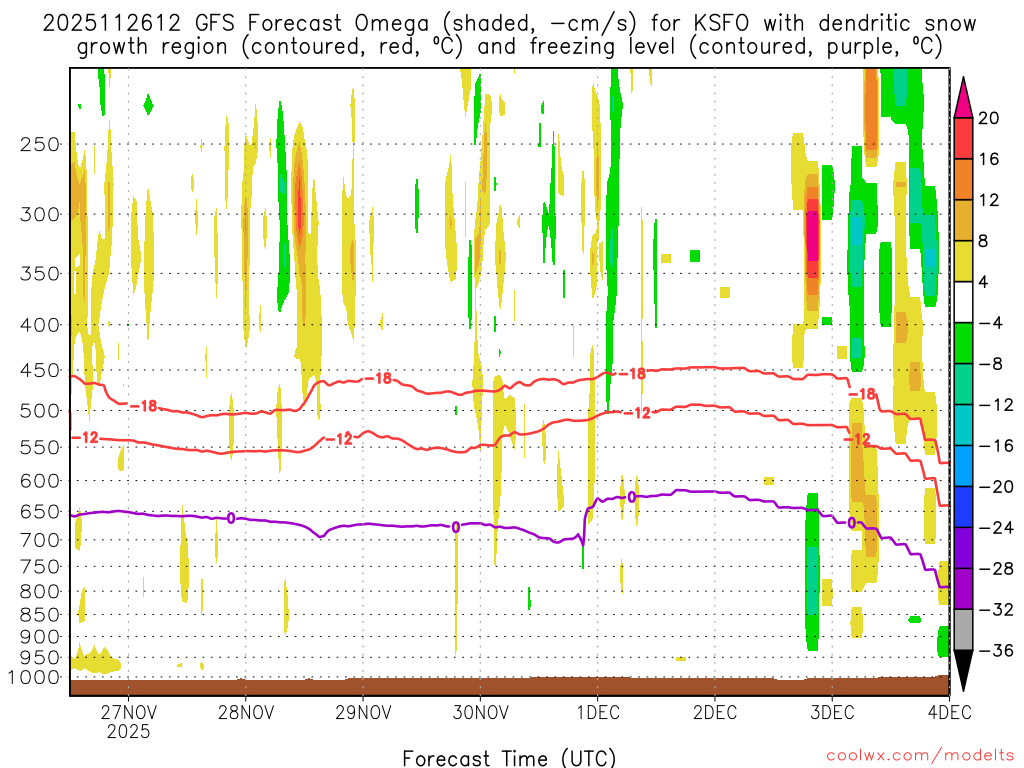Click the coolwx.com/modelts link text
The image size is (1024, 768).
click(x=920, y=756)
